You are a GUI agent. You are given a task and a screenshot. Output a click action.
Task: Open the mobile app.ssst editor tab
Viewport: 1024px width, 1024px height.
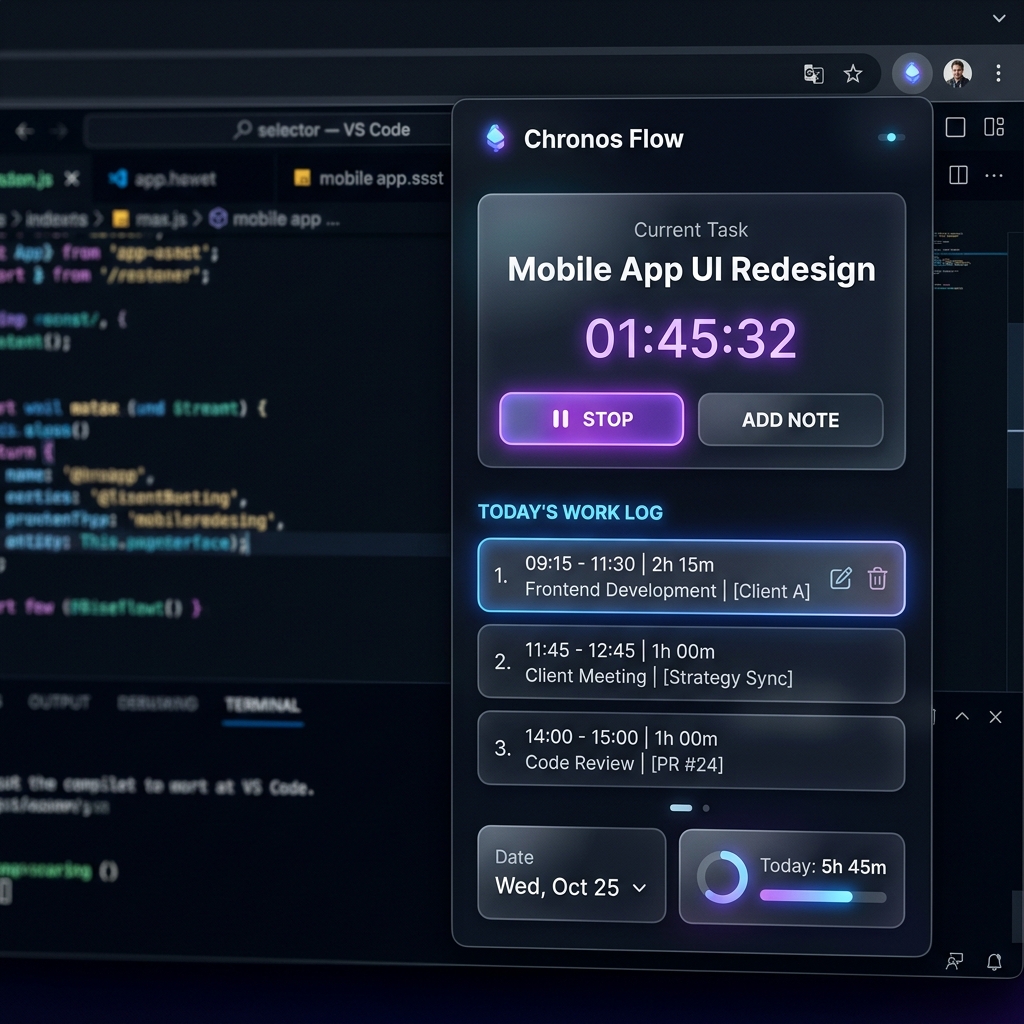point(368,178)
